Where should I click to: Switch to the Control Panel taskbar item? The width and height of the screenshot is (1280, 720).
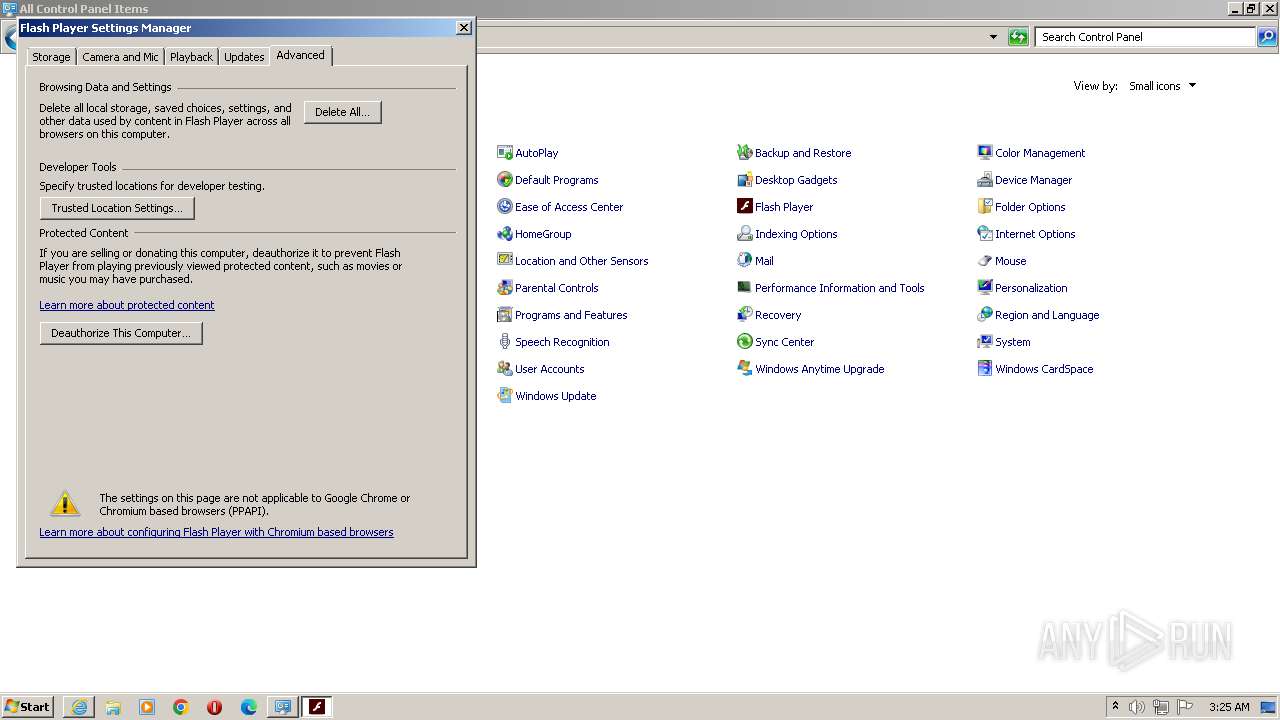coord(283,707)
